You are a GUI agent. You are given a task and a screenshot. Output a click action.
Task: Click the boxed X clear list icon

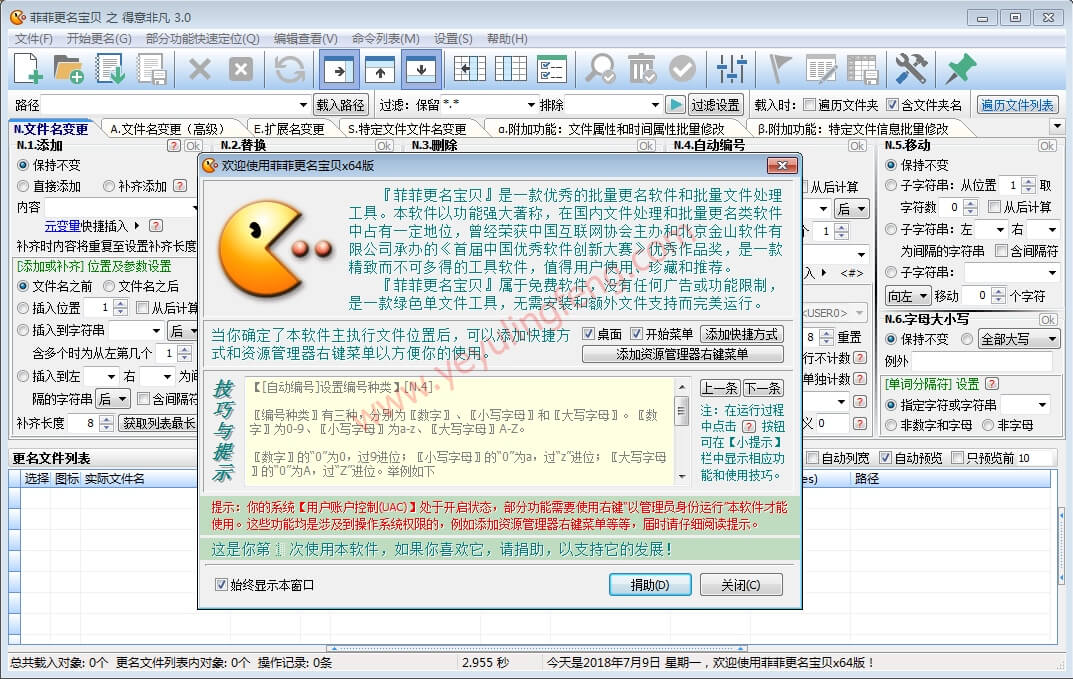pos(240,69)
